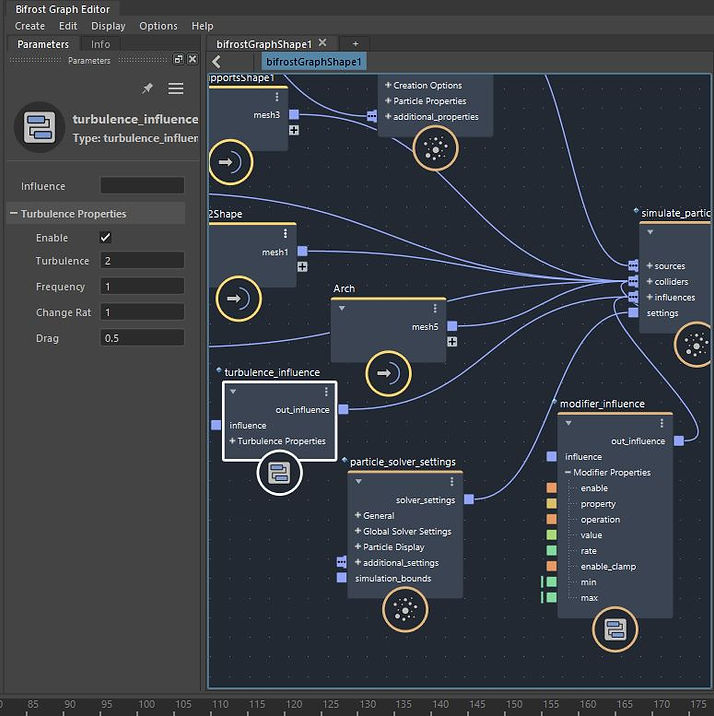Open the Options menu
Viewport: 714px width, 716px height.
click(158, 26)
